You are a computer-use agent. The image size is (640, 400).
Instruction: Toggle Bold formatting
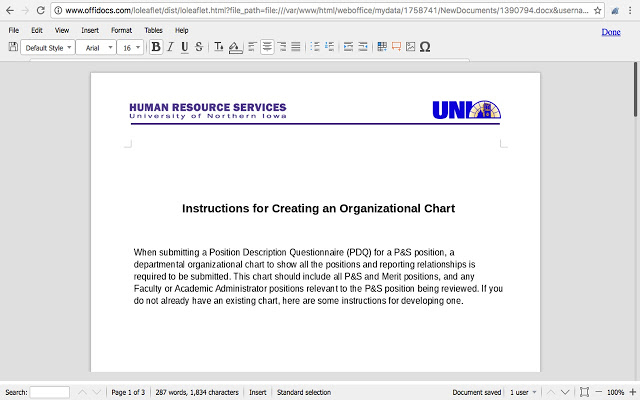(156, 47)
